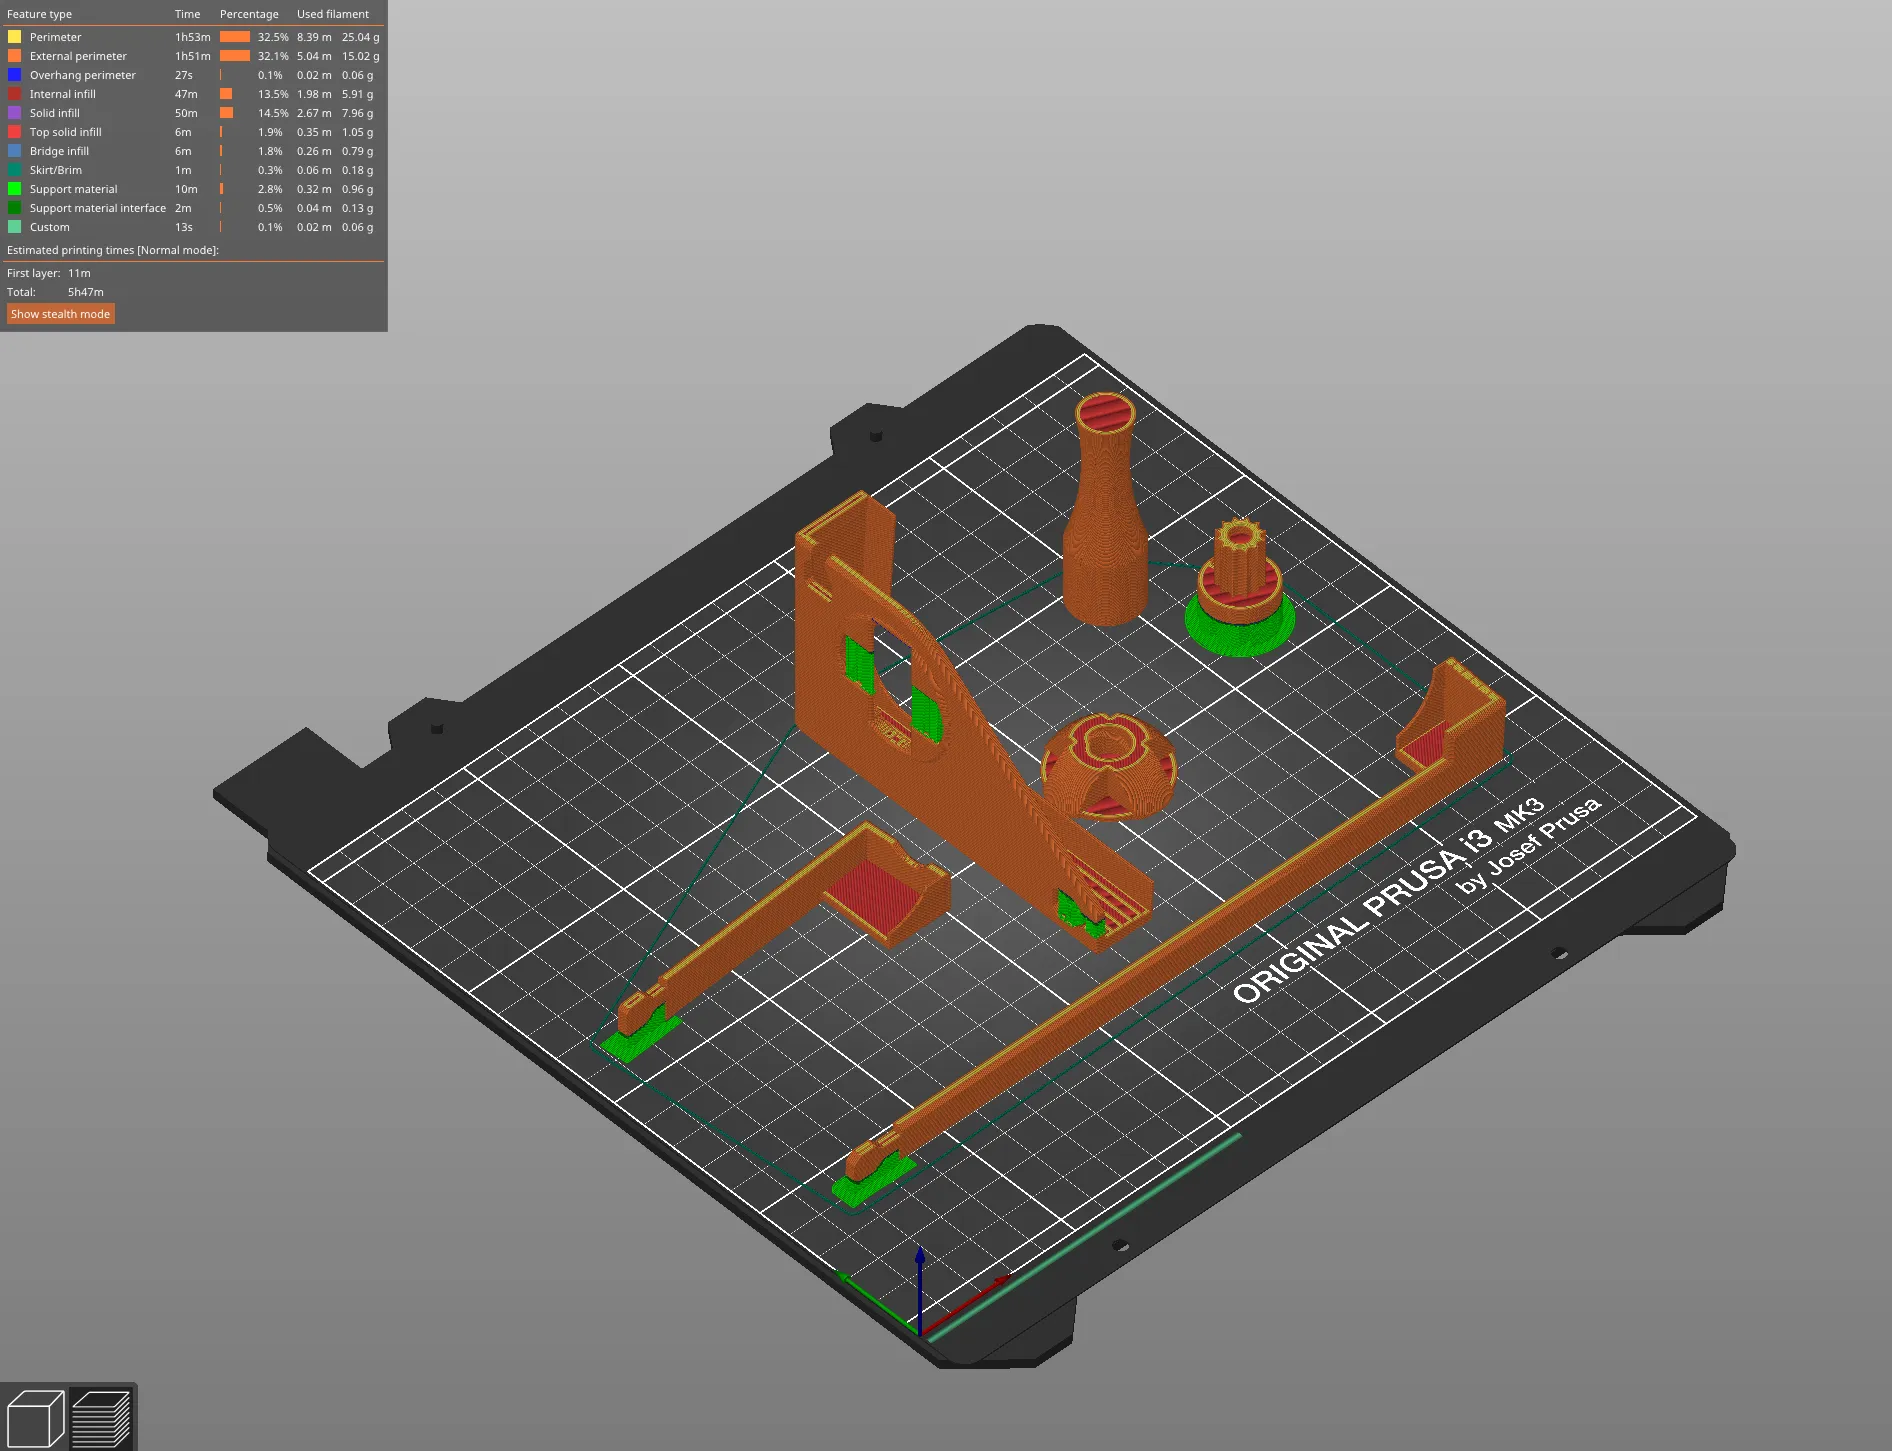Click the blue Overhang perimeter swatch
The width and height of the screenshot is (1892, 1451).
pos(15,75)
